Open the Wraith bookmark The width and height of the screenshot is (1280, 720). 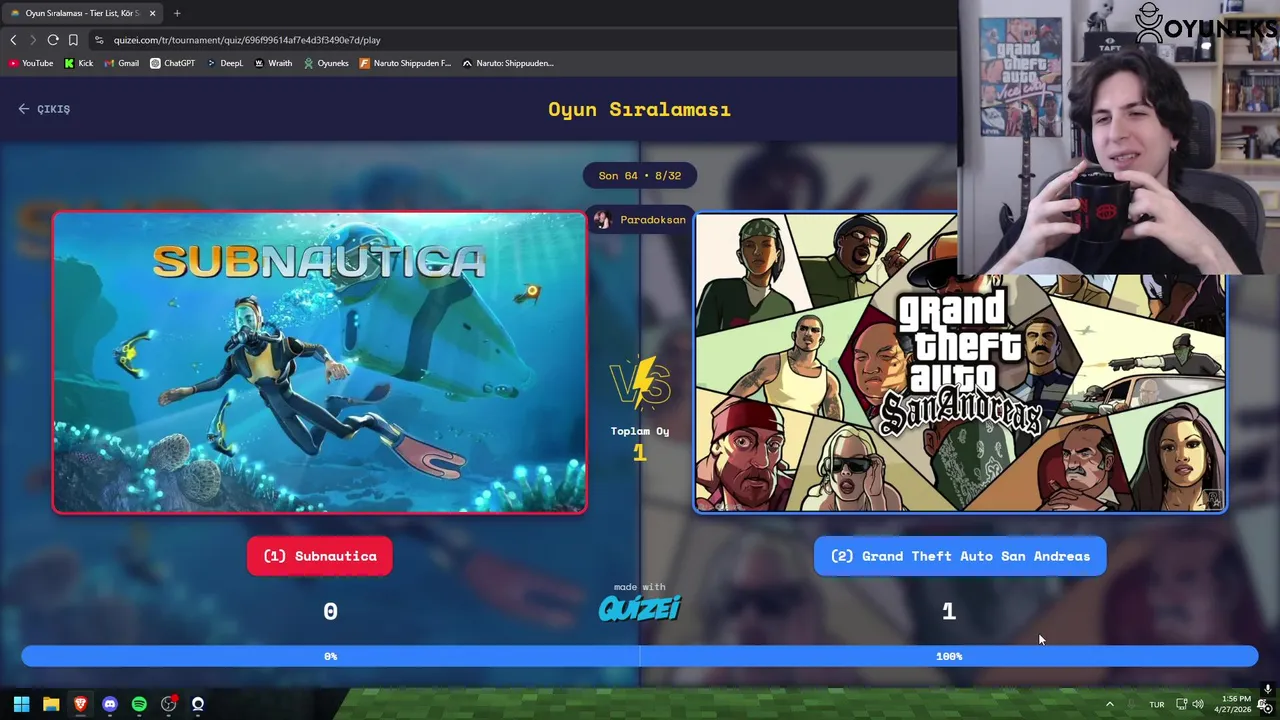point(273,63)
